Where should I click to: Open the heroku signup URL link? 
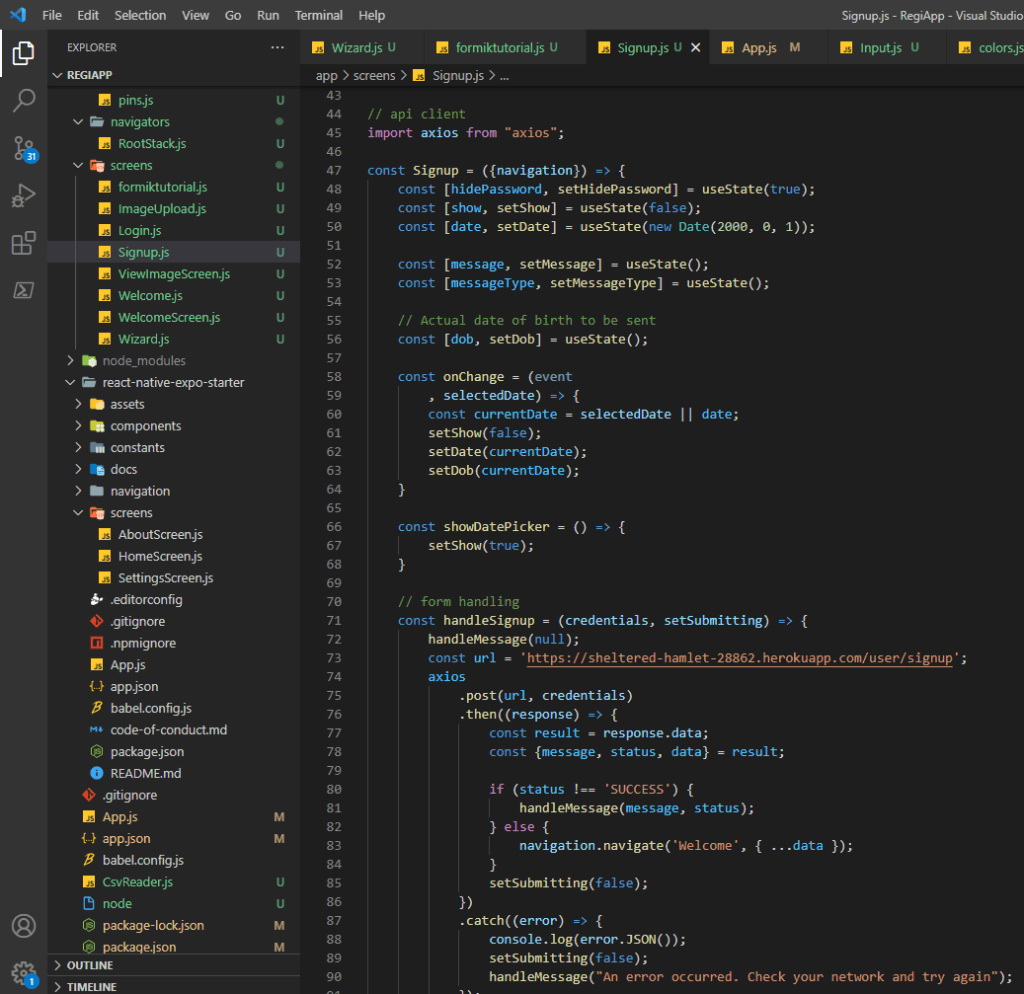pyautogui.click(x=740, y=658)
